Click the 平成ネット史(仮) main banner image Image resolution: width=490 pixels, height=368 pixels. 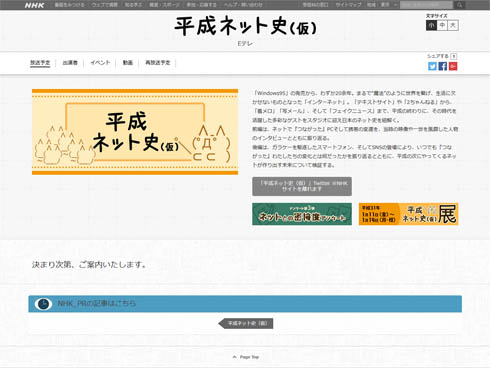point(135,132)
